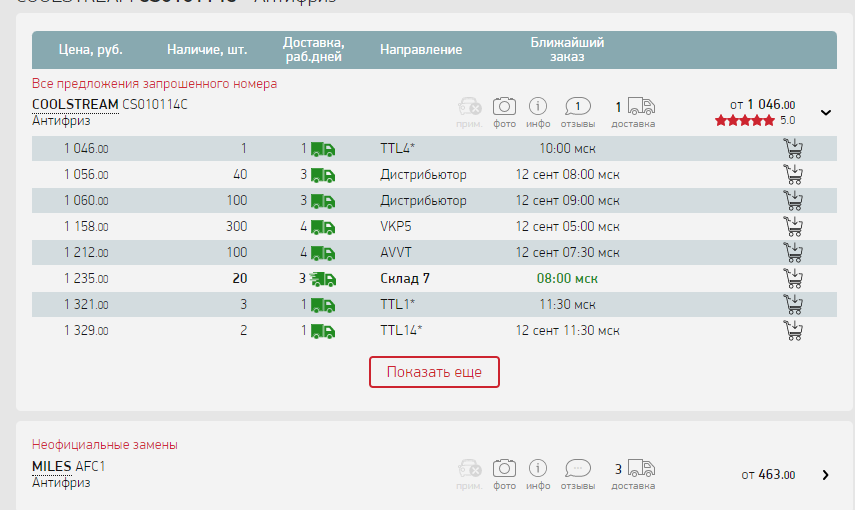Sort by Наличие, шт. column header
The image size is (855, 510).
(207, 50)
